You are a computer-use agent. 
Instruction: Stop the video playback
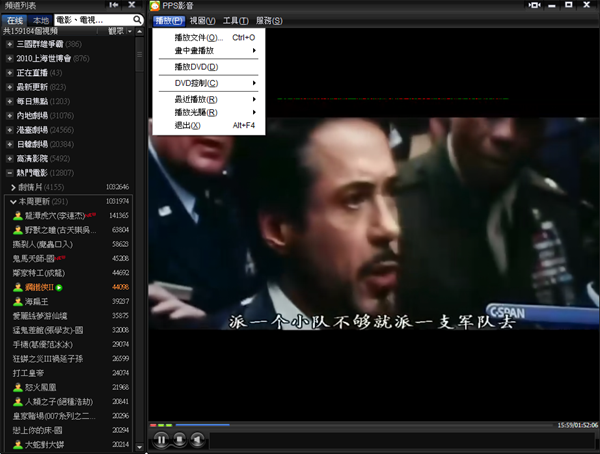click(x=179, y=439)
